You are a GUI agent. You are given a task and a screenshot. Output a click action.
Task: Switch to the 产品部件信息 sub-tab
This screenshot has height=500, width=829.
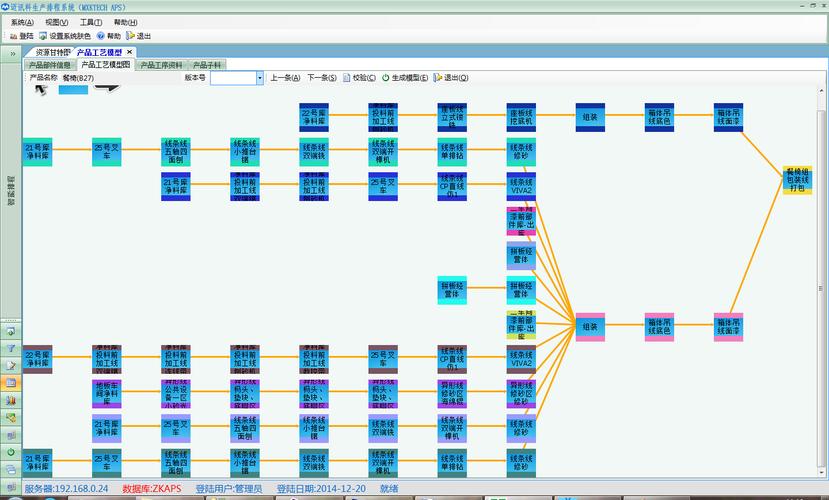coord(50,65)
